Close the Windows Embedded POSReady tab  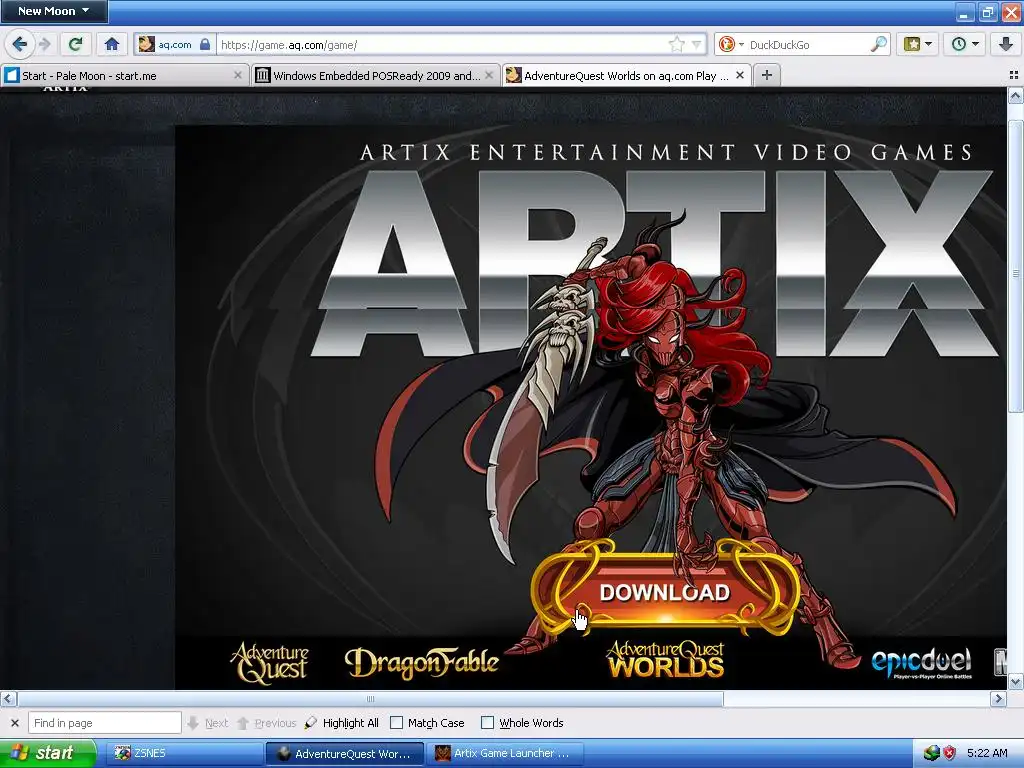(x=489, y=75)
